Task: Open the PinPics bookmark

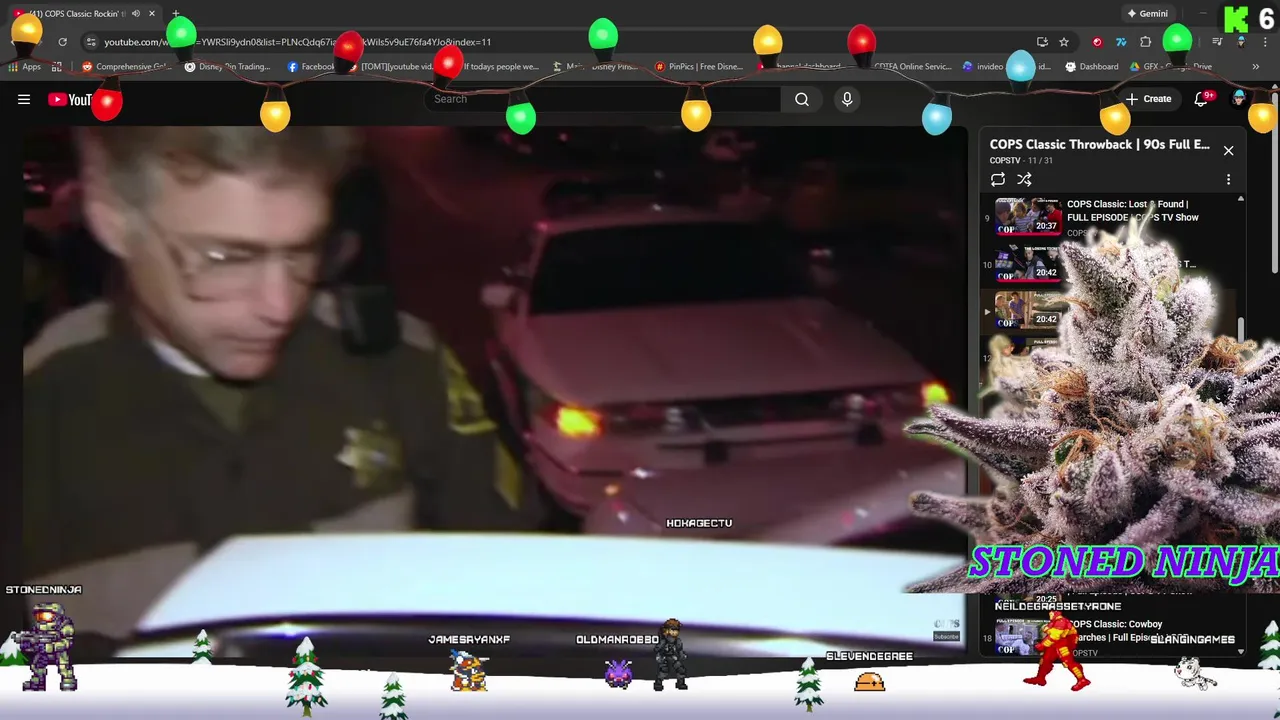Action: click(x=698, y=67)
